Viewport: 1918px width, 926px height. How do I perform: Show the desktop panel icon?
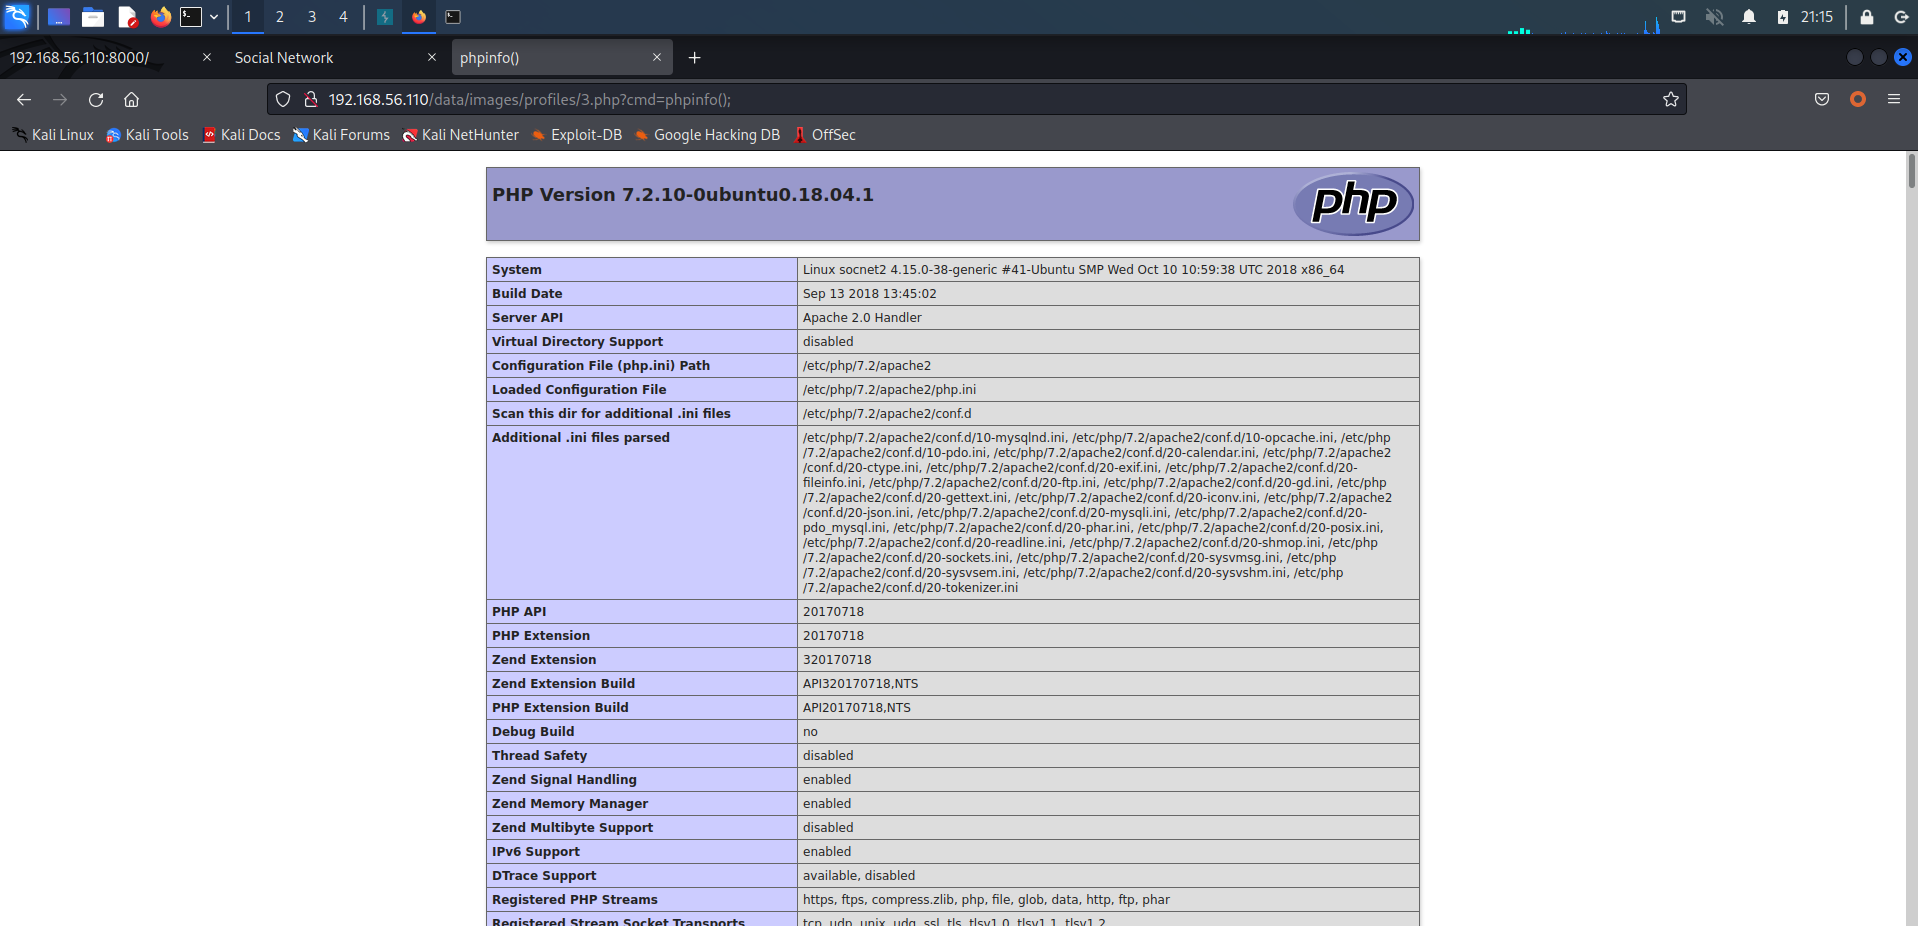pos(59,17)
